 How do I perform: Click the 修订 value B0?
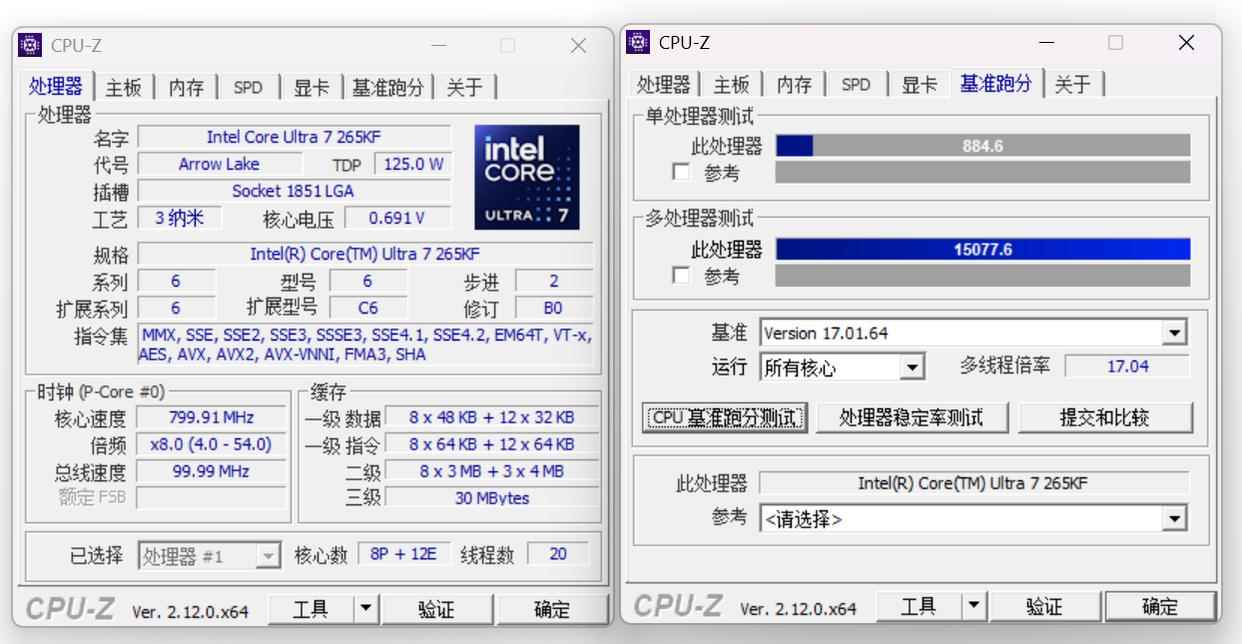pyautogui.click(x=553, y=308)
